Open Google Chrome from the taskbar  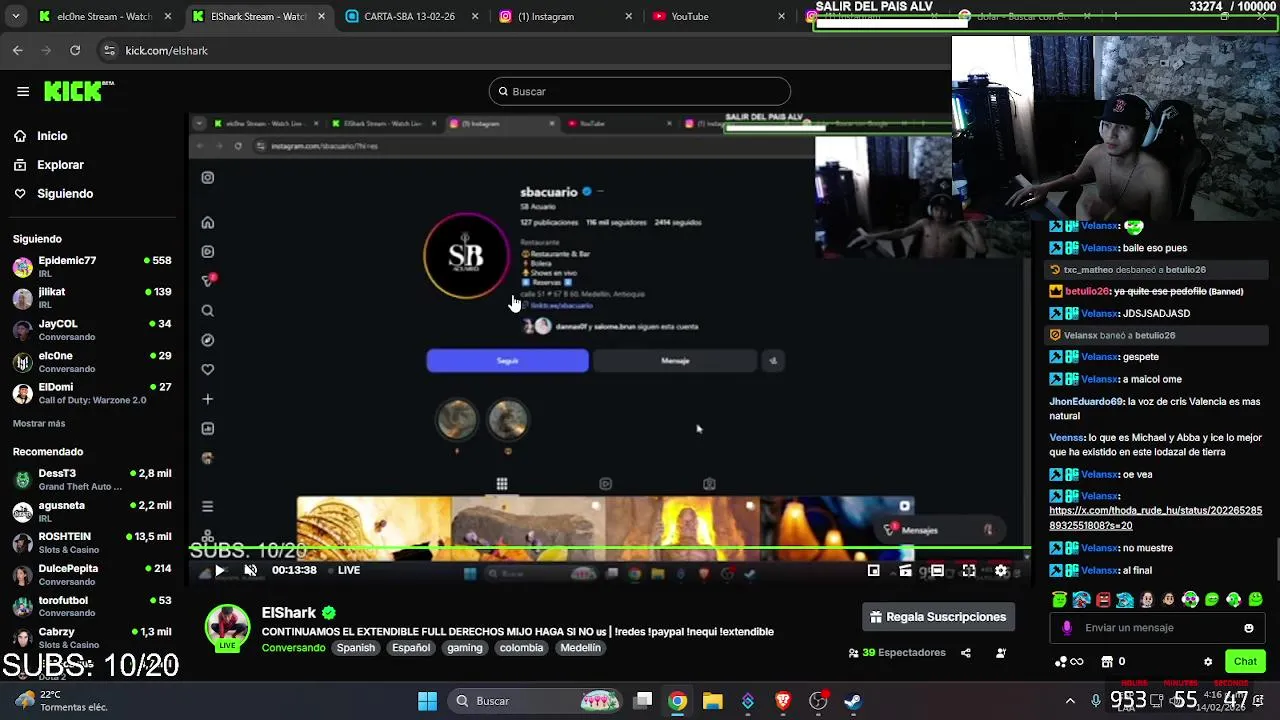(678, 701)
